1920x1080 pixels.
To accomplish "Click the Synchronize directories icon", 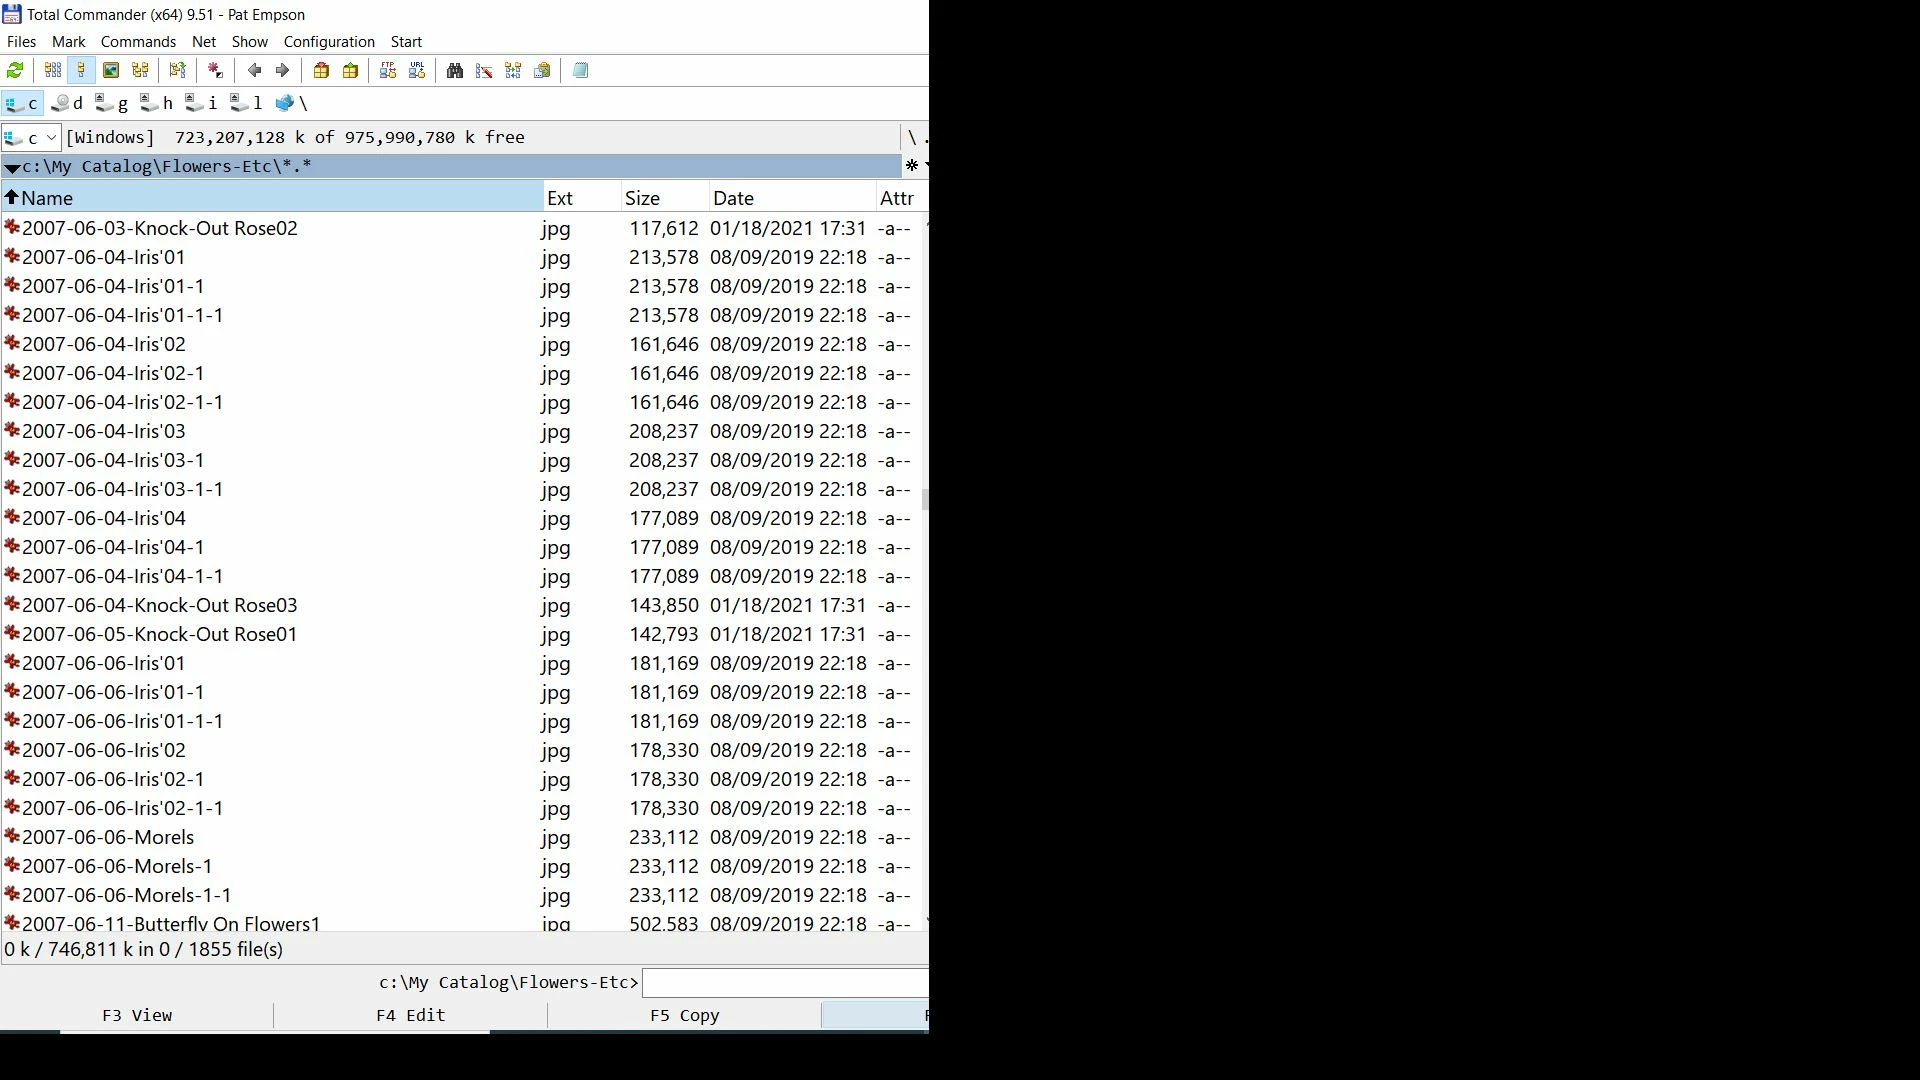I will pyautogui.click(x=513, y=70).
